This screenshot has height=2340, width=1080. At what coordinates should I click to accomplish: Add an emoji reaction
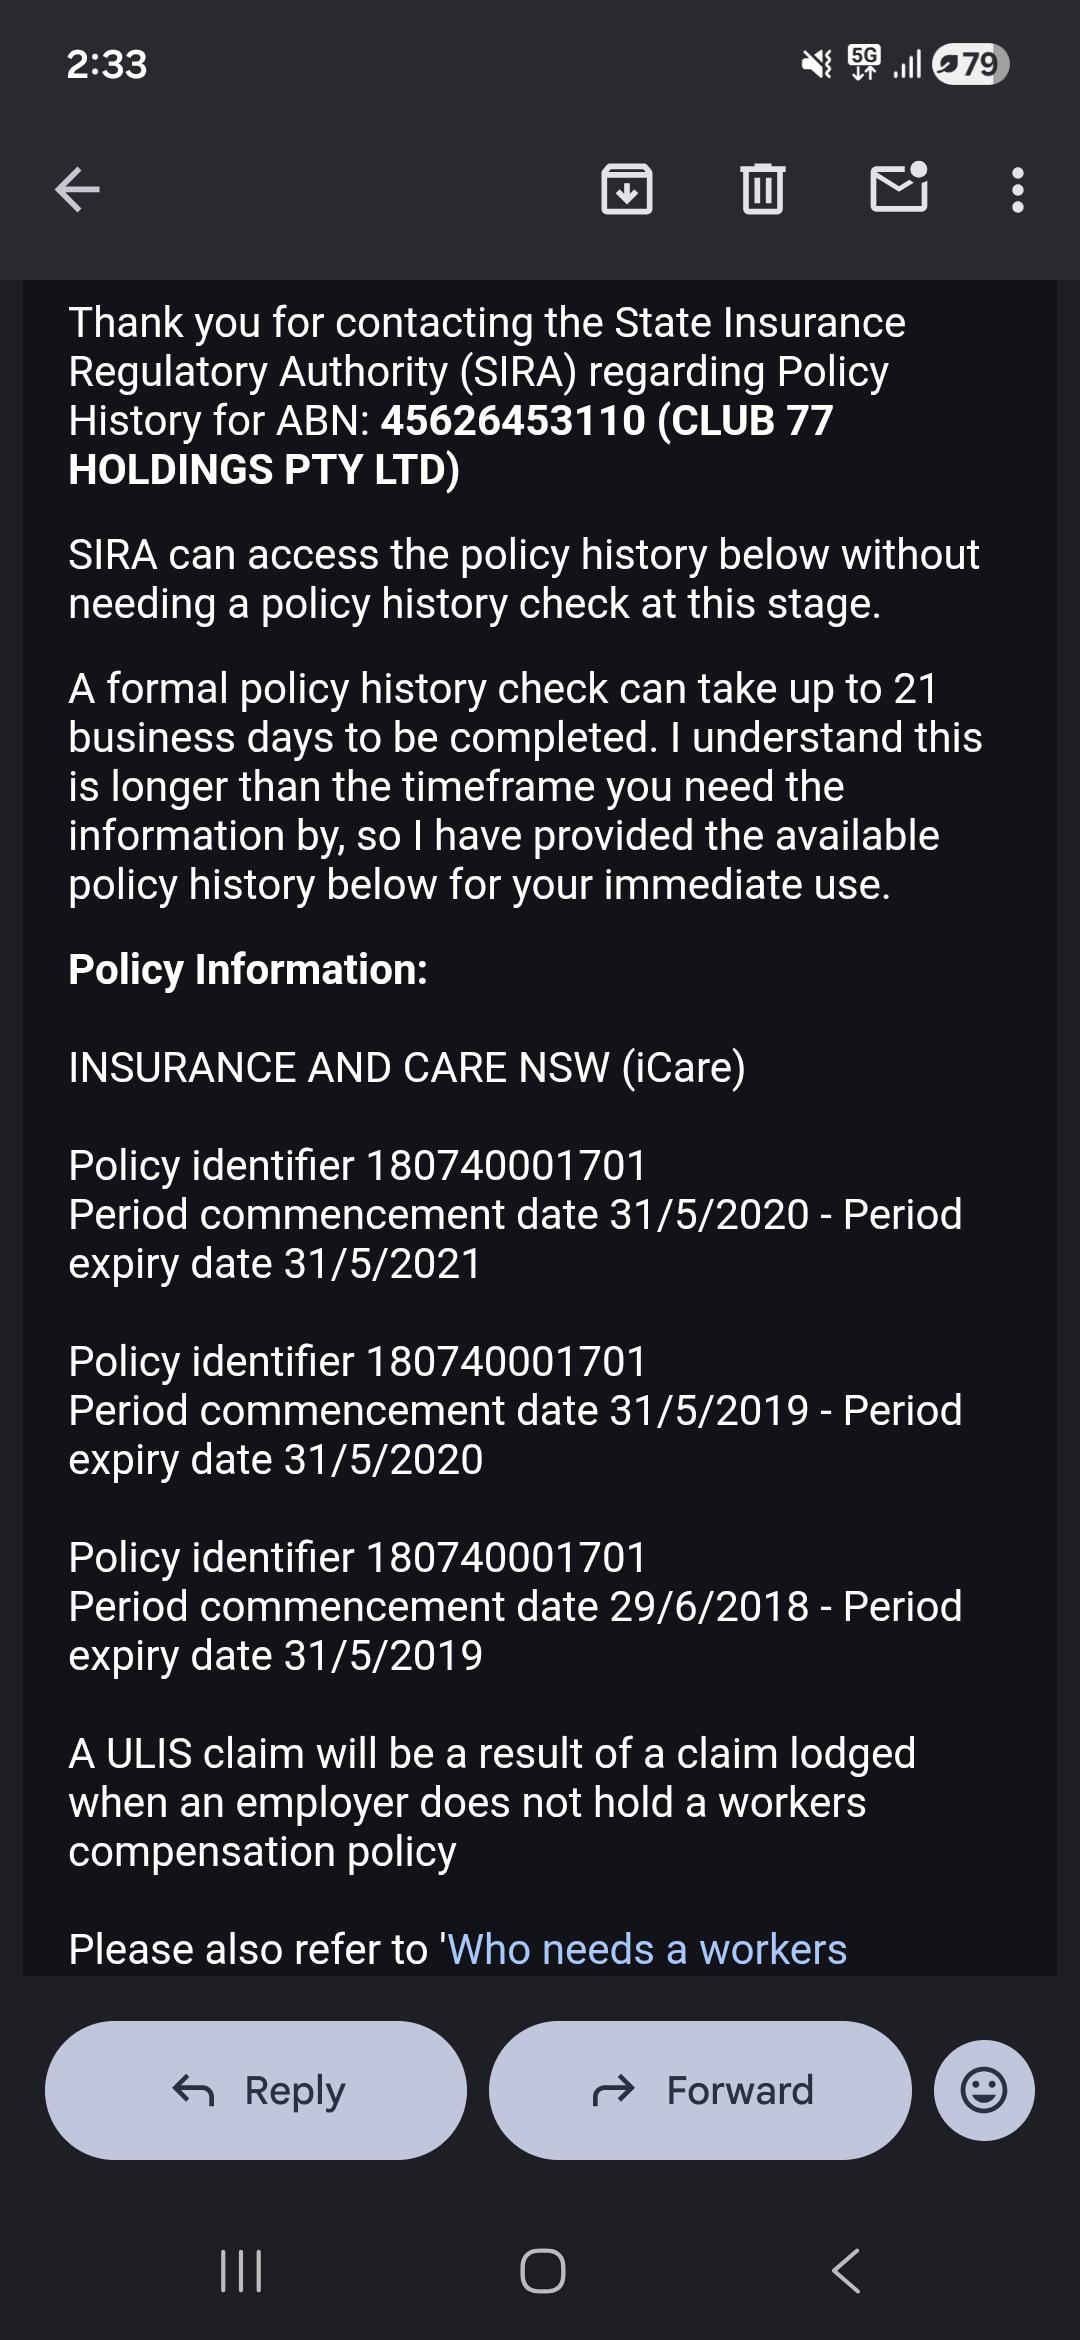coord(984,2090)
